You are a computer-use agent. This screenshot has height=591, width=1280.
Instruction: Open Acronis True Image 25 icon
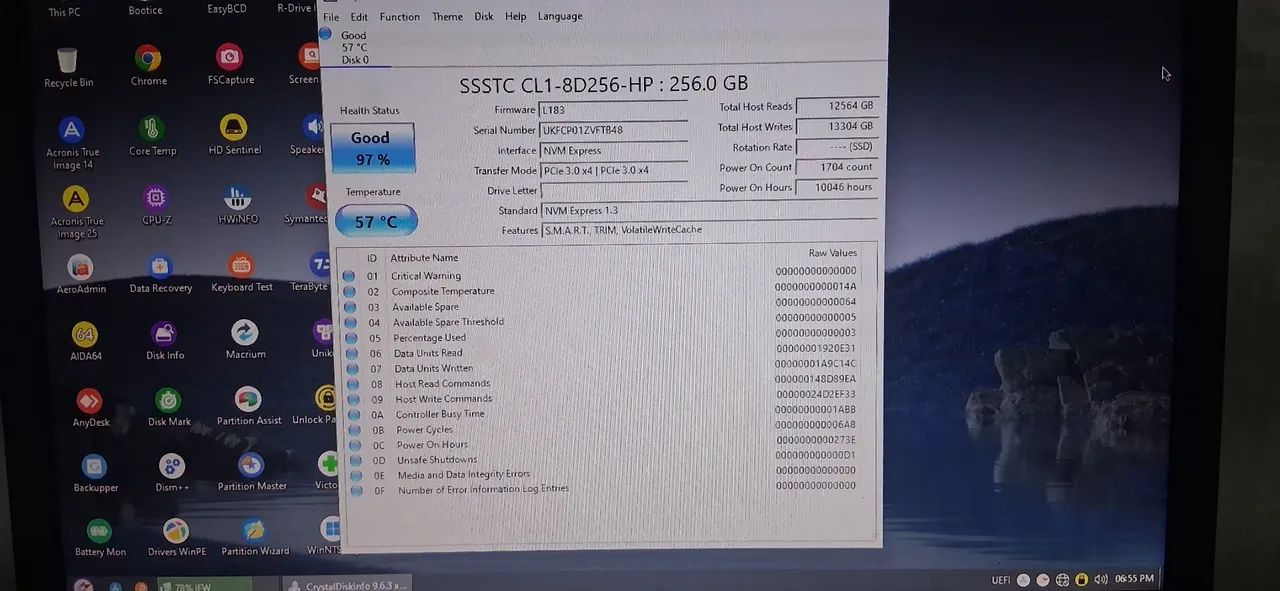(x=76, y=213)
